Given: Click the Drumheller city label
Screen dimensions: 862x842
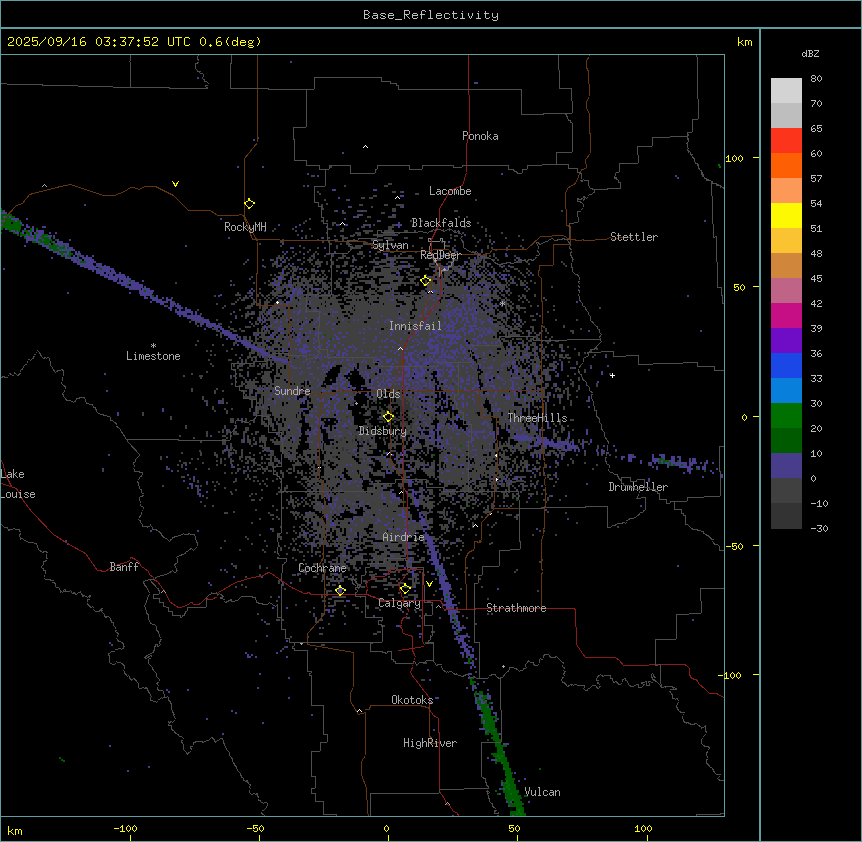Looking at the screenshot, I should pyautogui.click(x=638, y=487).
